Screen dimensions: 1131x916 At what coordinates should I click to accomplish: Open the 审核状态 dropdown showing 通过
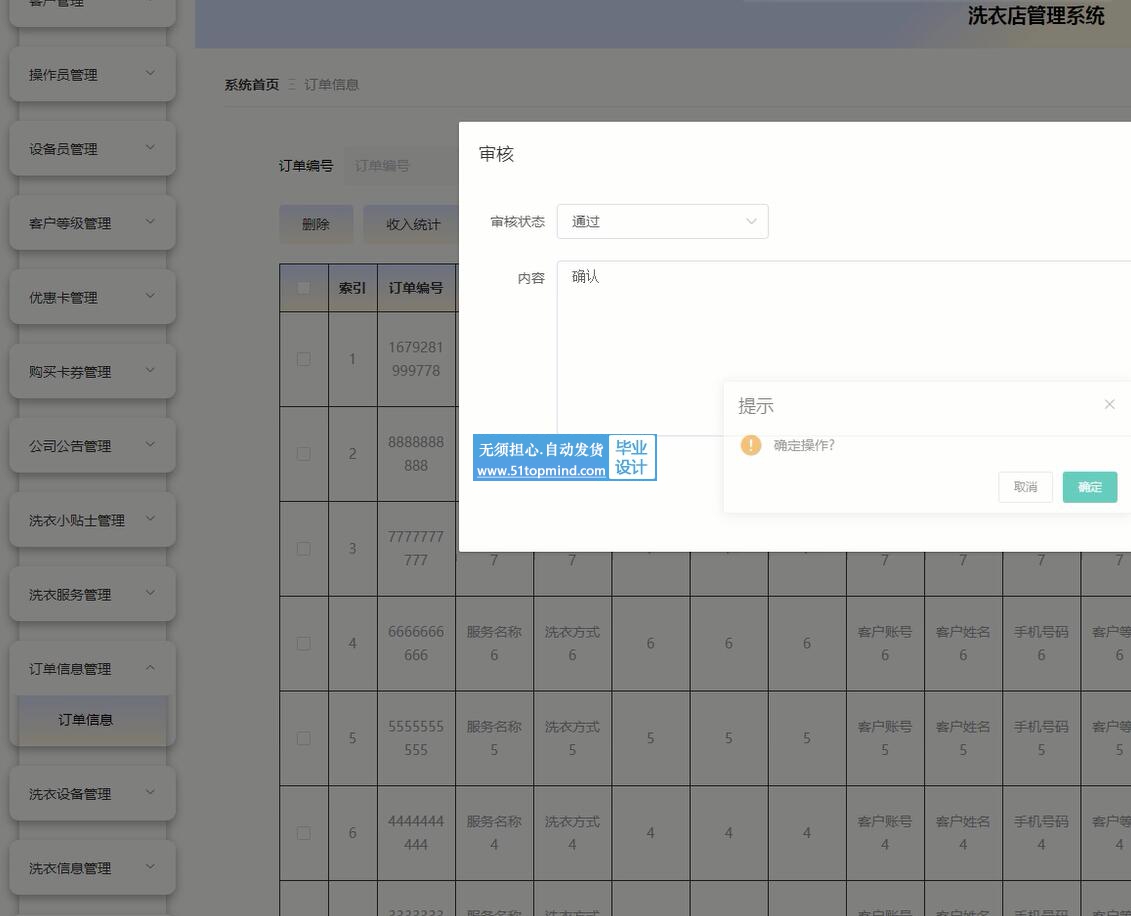point(662,221)
